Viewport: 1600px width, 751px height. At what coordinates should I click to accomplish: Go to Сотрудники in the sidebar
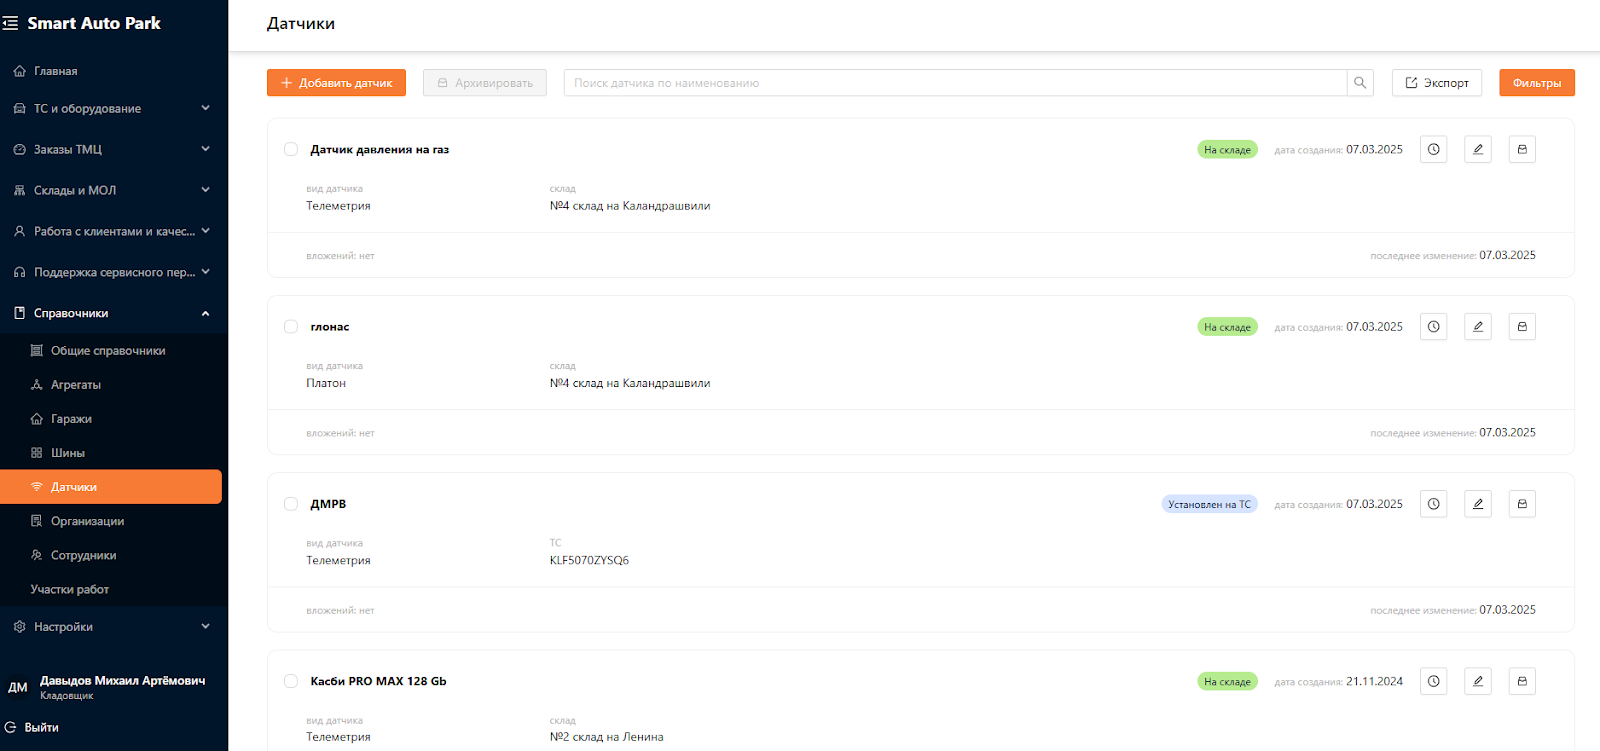click(83, 556)
